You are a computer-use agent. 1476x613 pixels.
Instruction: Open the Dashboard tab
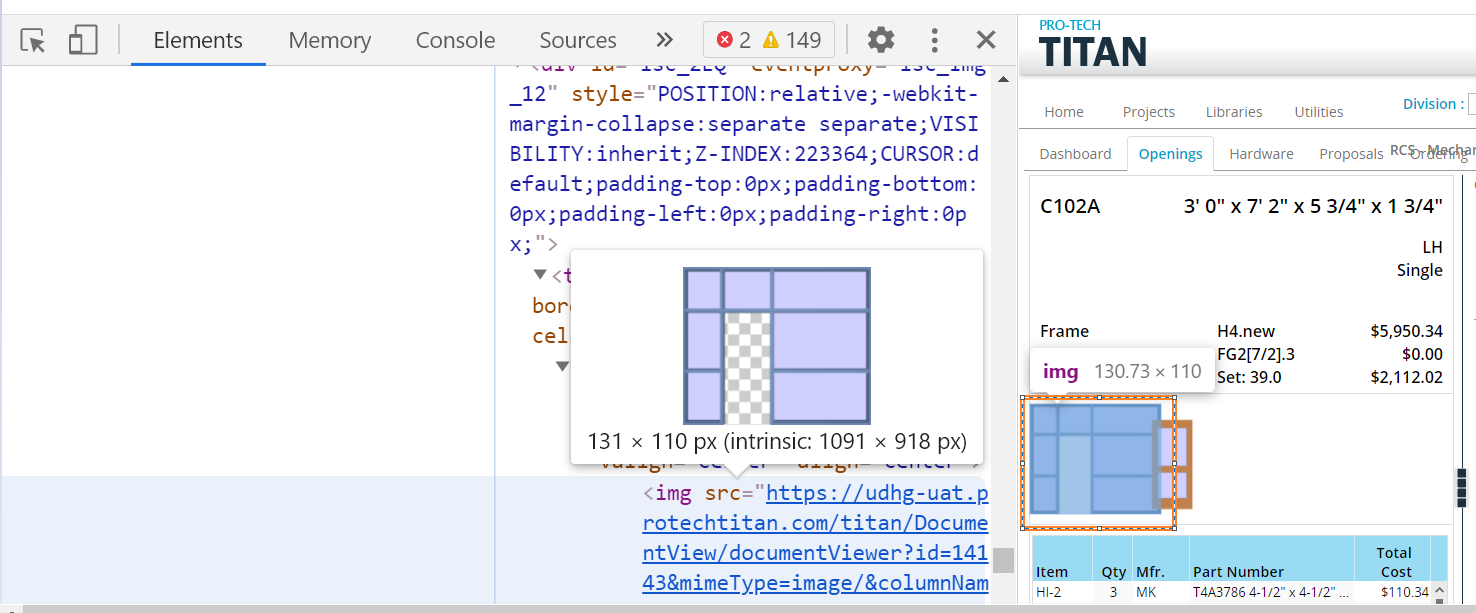[x=1075, y=154]
